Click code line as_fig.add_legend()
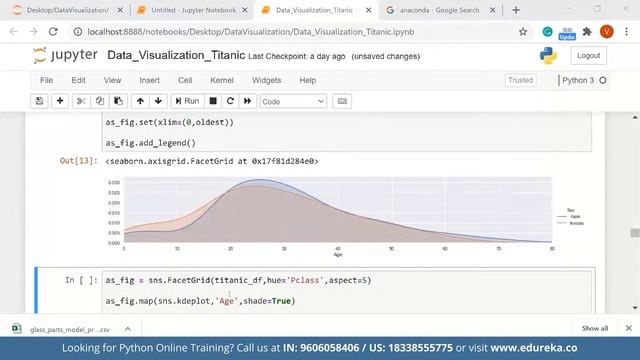640x360 pixels. coord(151,143)
